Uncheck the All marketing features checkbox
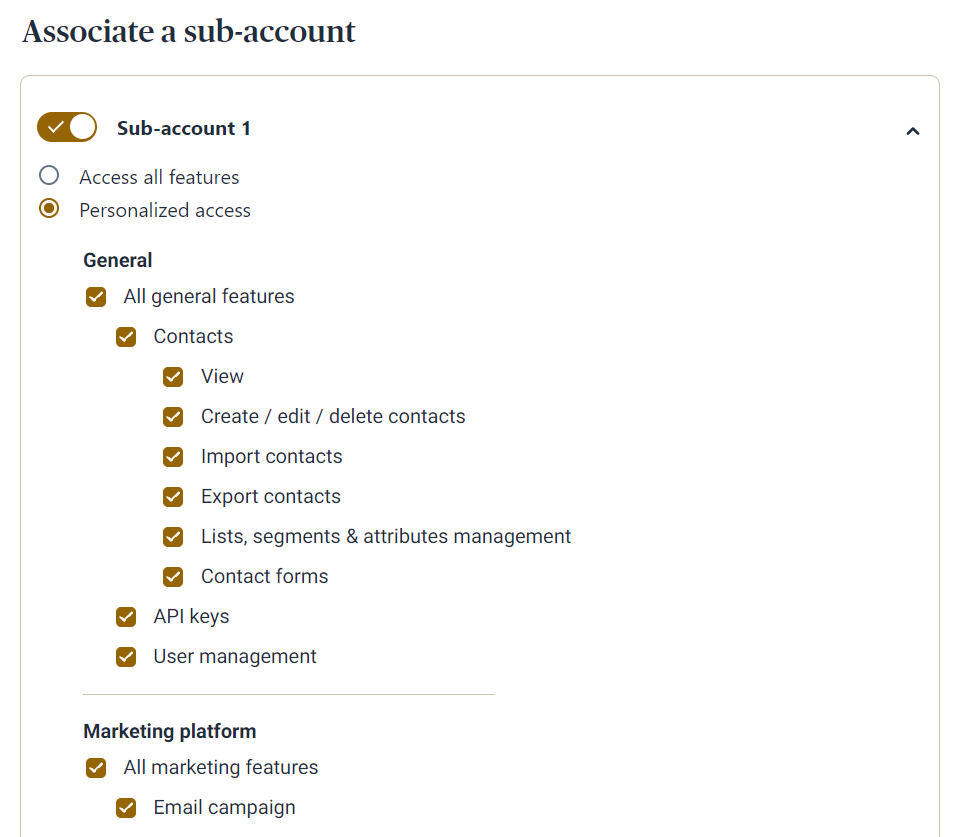This screenshot has width=963, height=837. (x=96, y=768)
